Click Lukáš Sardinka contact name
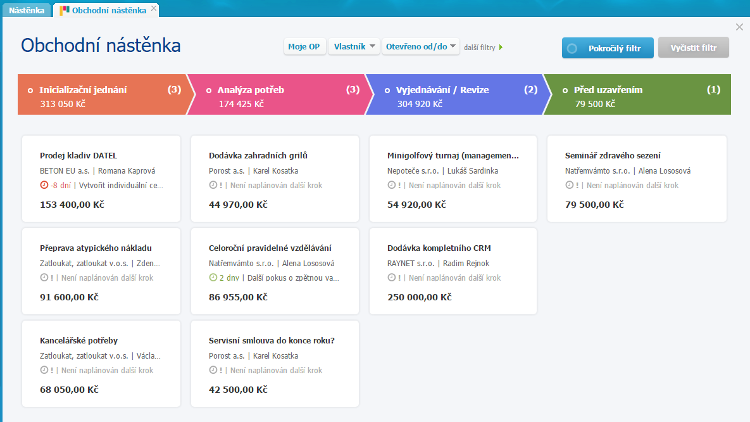 [x=473, y=171]
